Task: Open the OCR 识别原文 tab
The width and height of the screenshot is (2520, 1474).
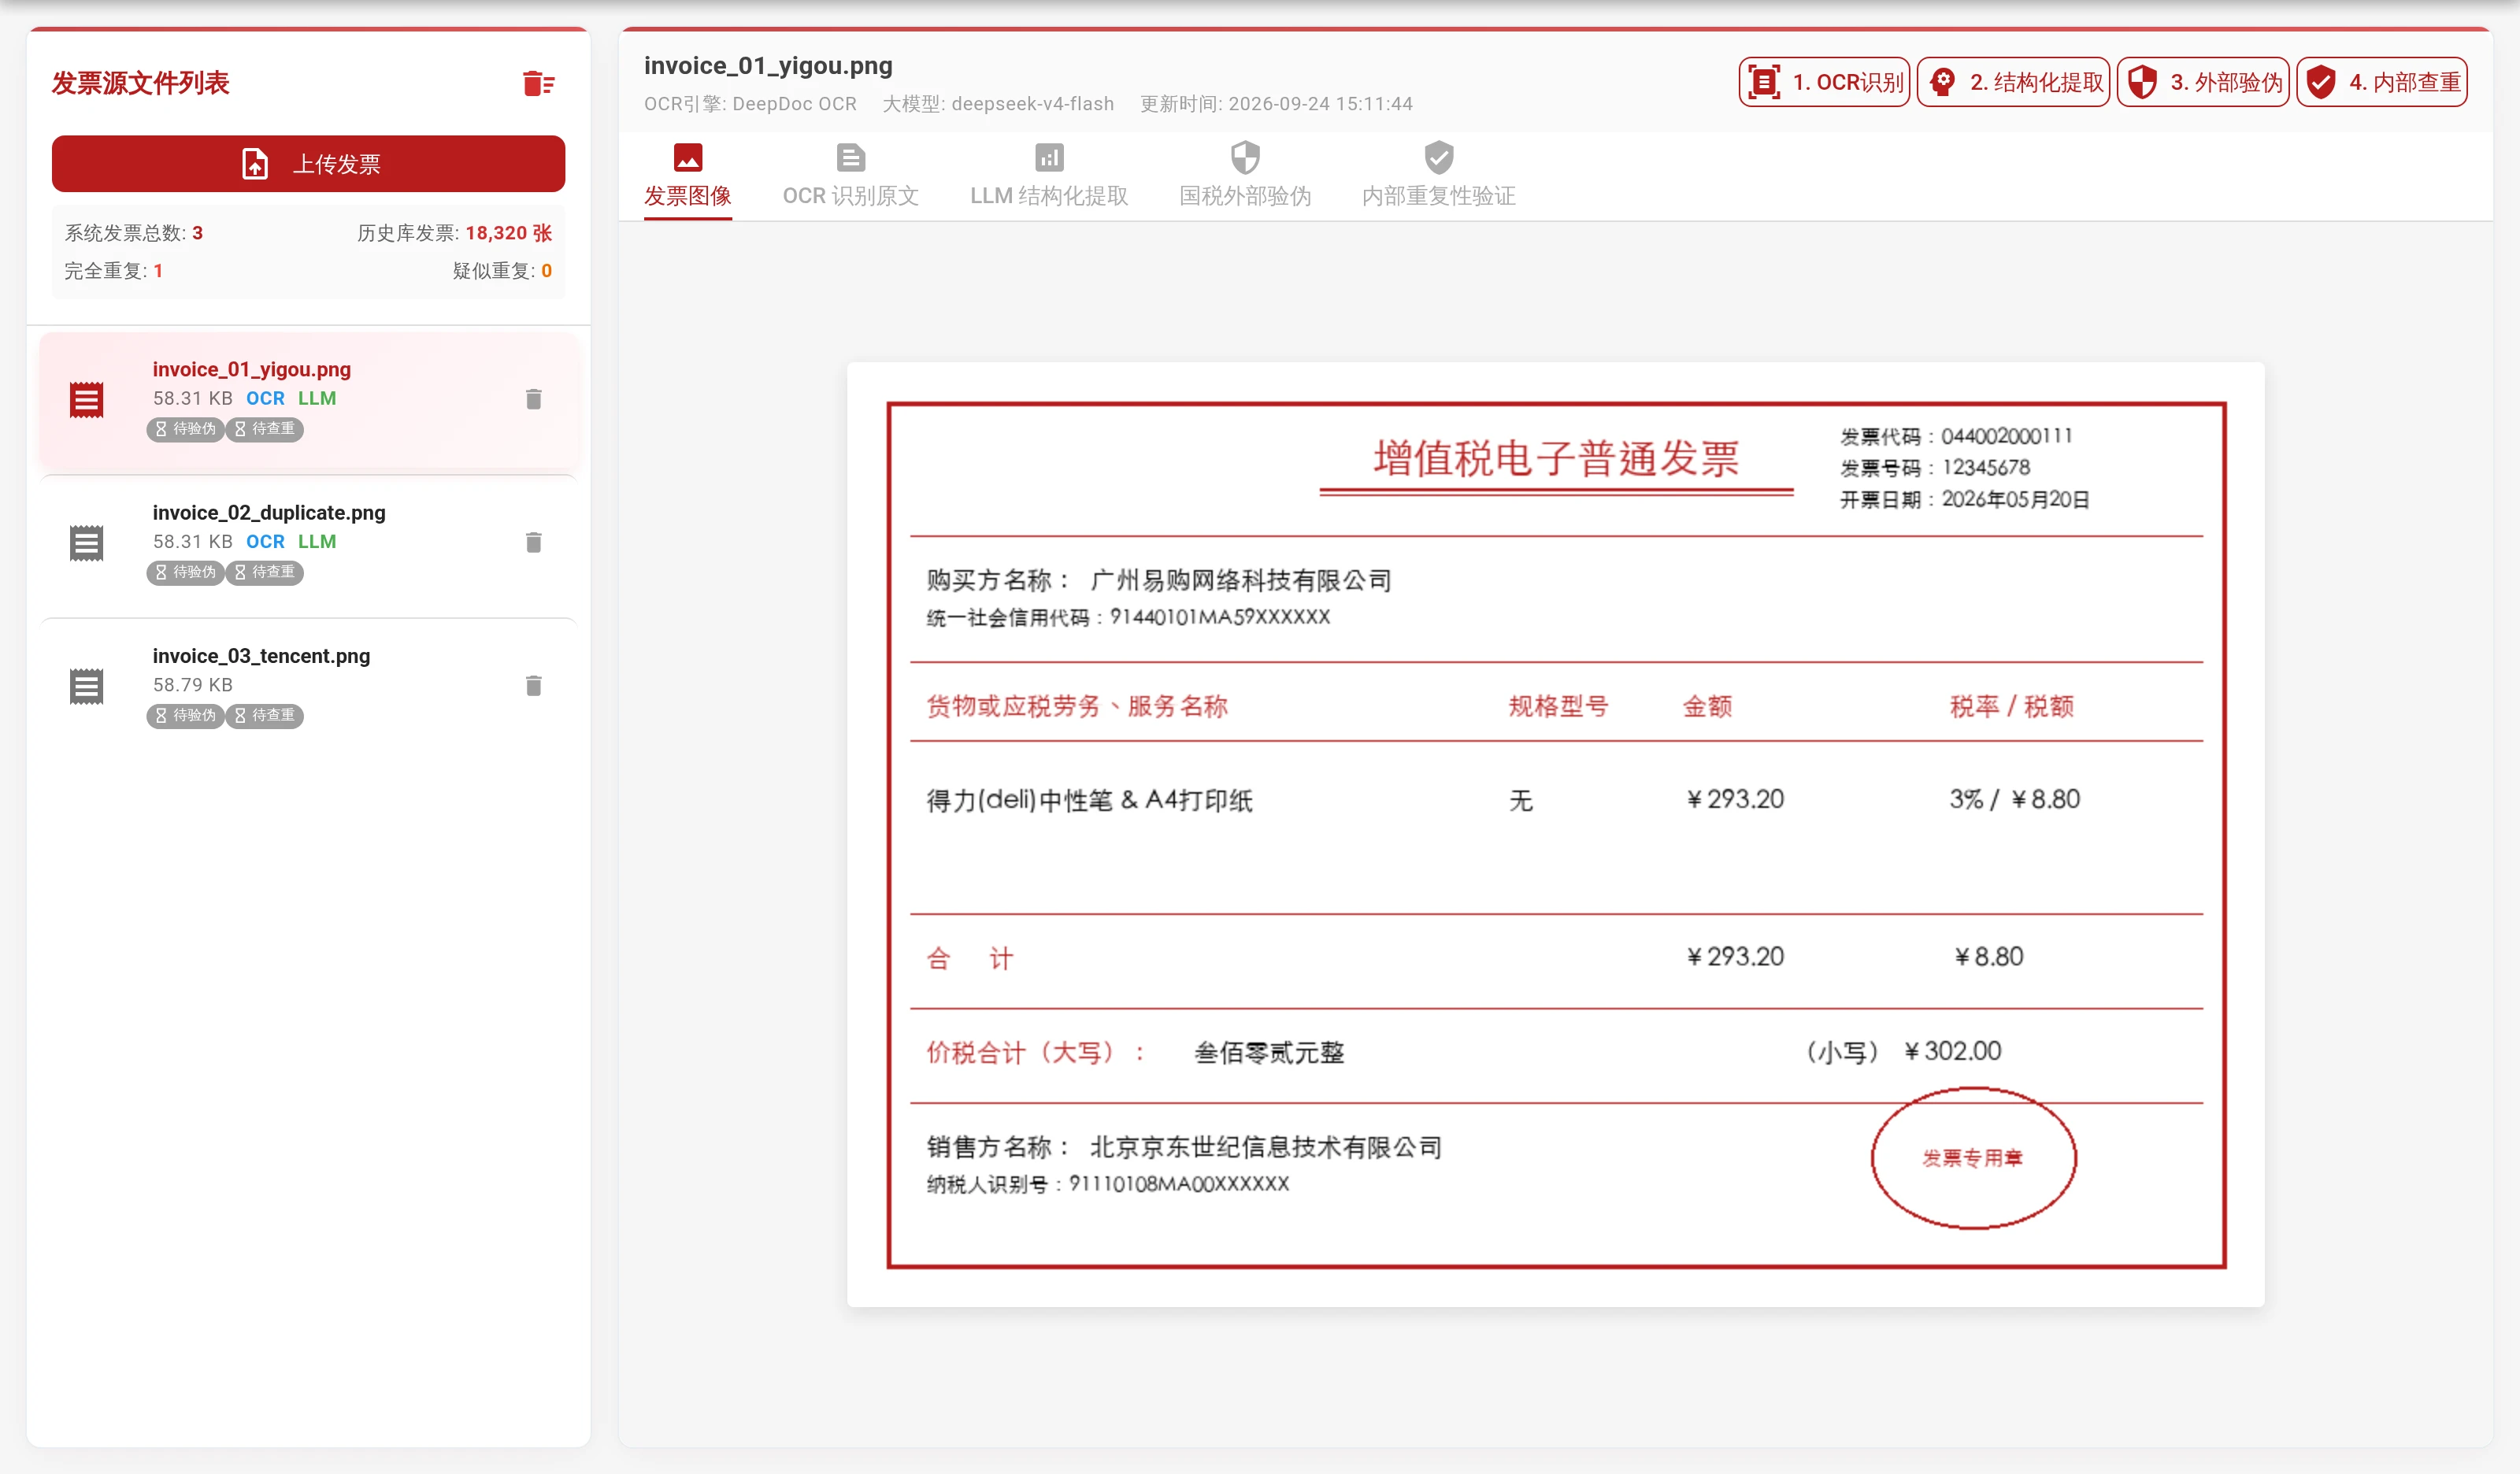Action: click(x=850, y=176)
